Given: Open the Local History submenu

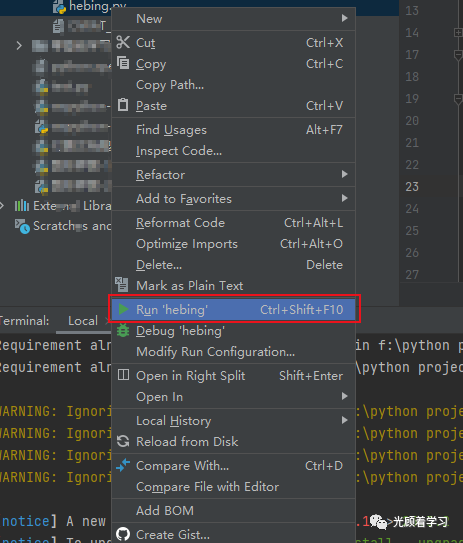Looking at the screenshot, I should click(x=234, y=421).
